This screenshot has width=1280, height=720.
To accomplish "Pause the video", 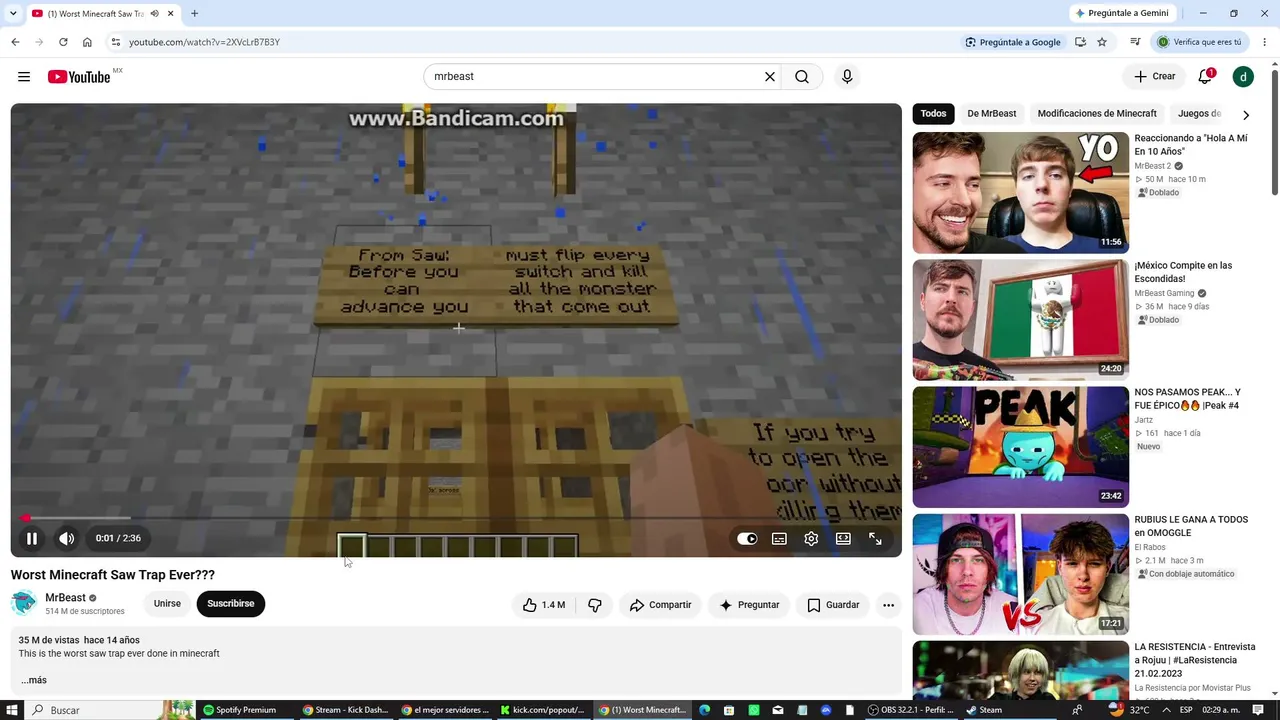I will pos(32,539).
